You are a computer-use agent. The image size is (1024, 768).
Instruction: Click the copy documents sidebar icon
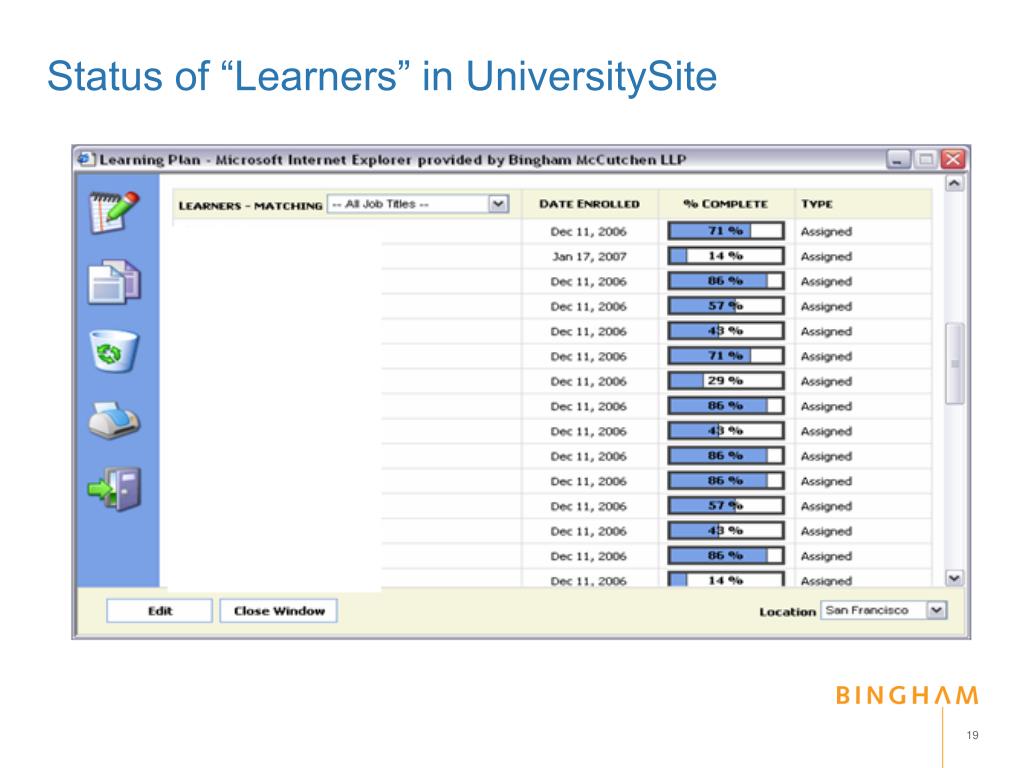pos(114,281)
